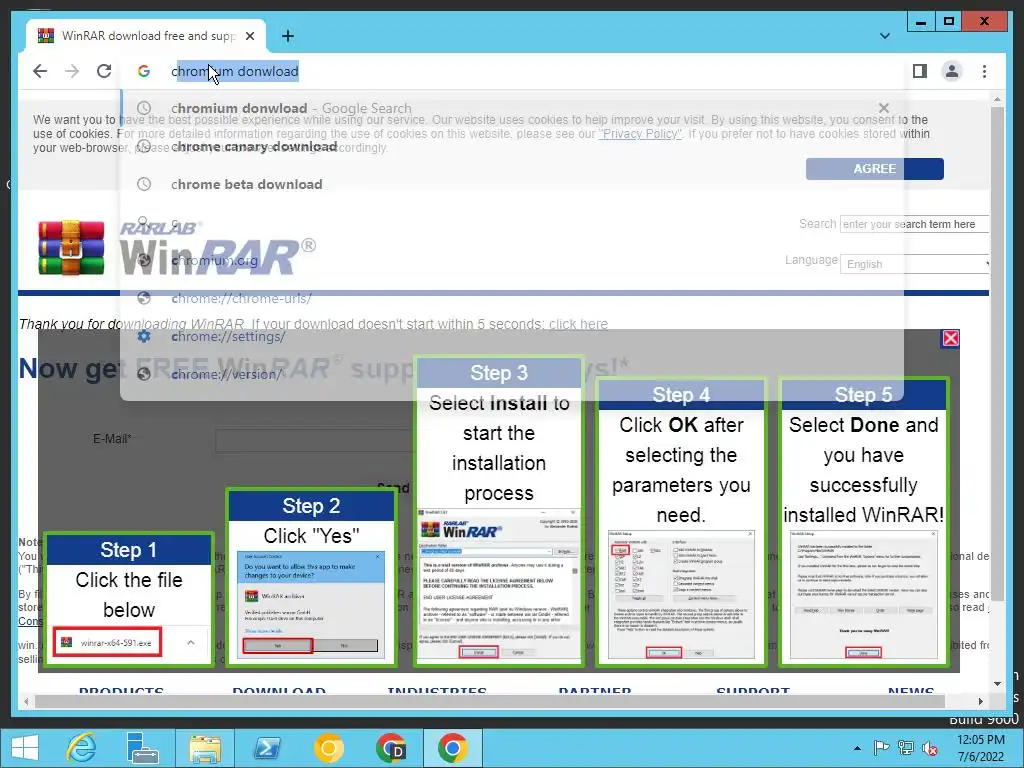
Task: Close the WinRAR download tab
Action: click(x=249, y=36)
